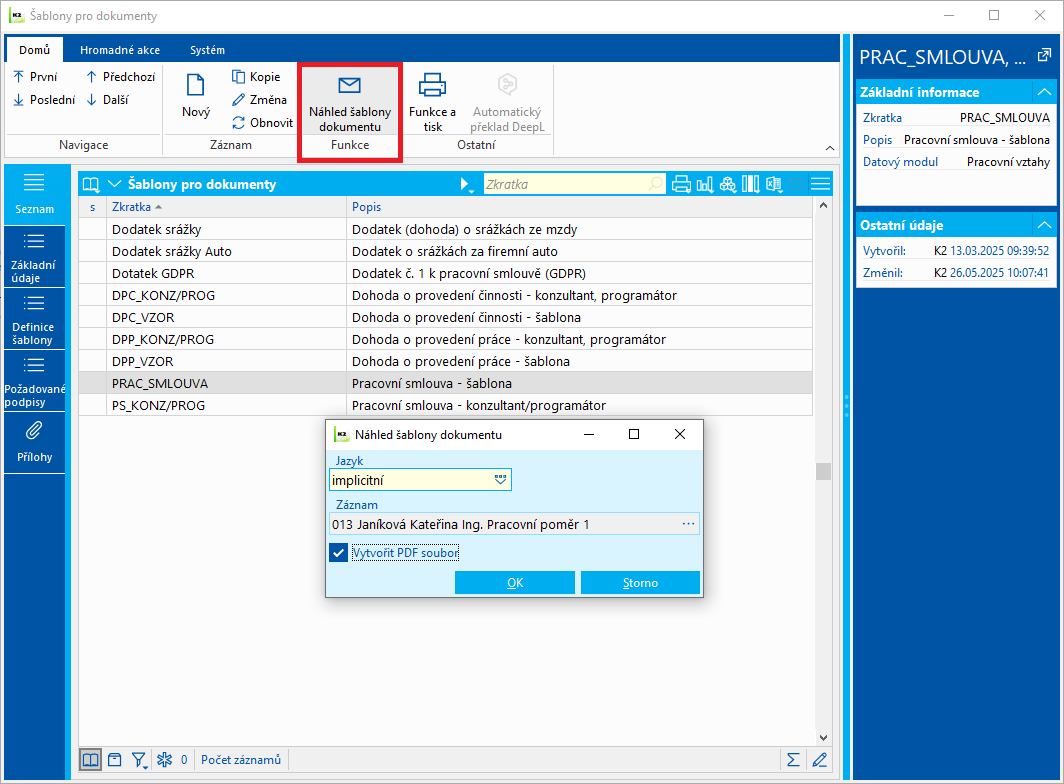Screen dimensions: 1064x784
Task: Select the DPP_KONZ/PROG row
Action: [445, 339]
